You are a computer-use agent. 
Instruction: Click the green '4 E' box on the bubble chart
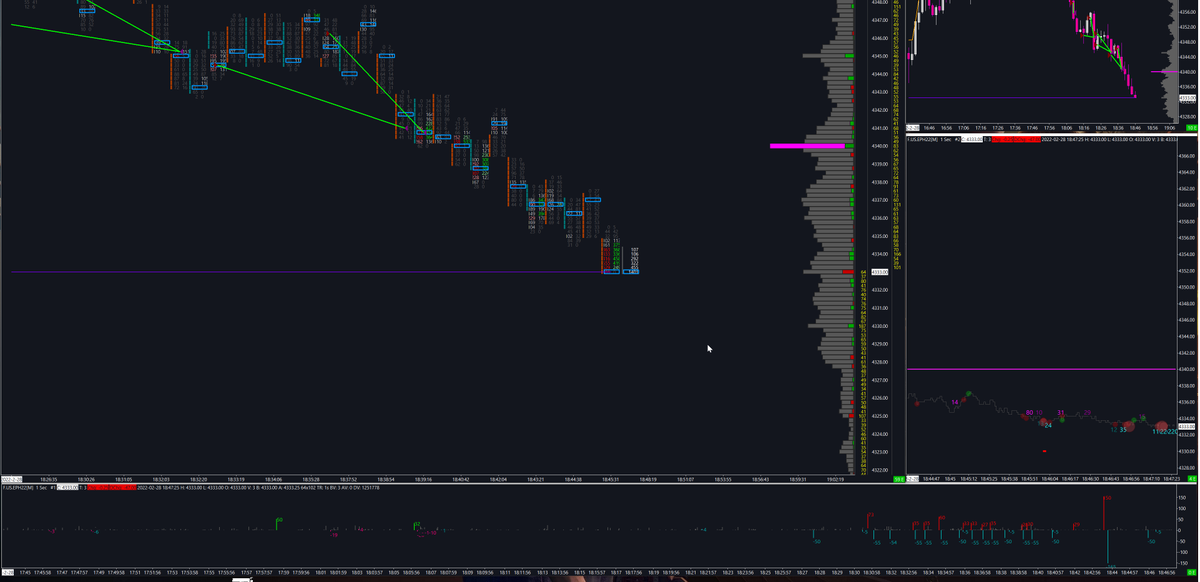[x=1192, y=479]
